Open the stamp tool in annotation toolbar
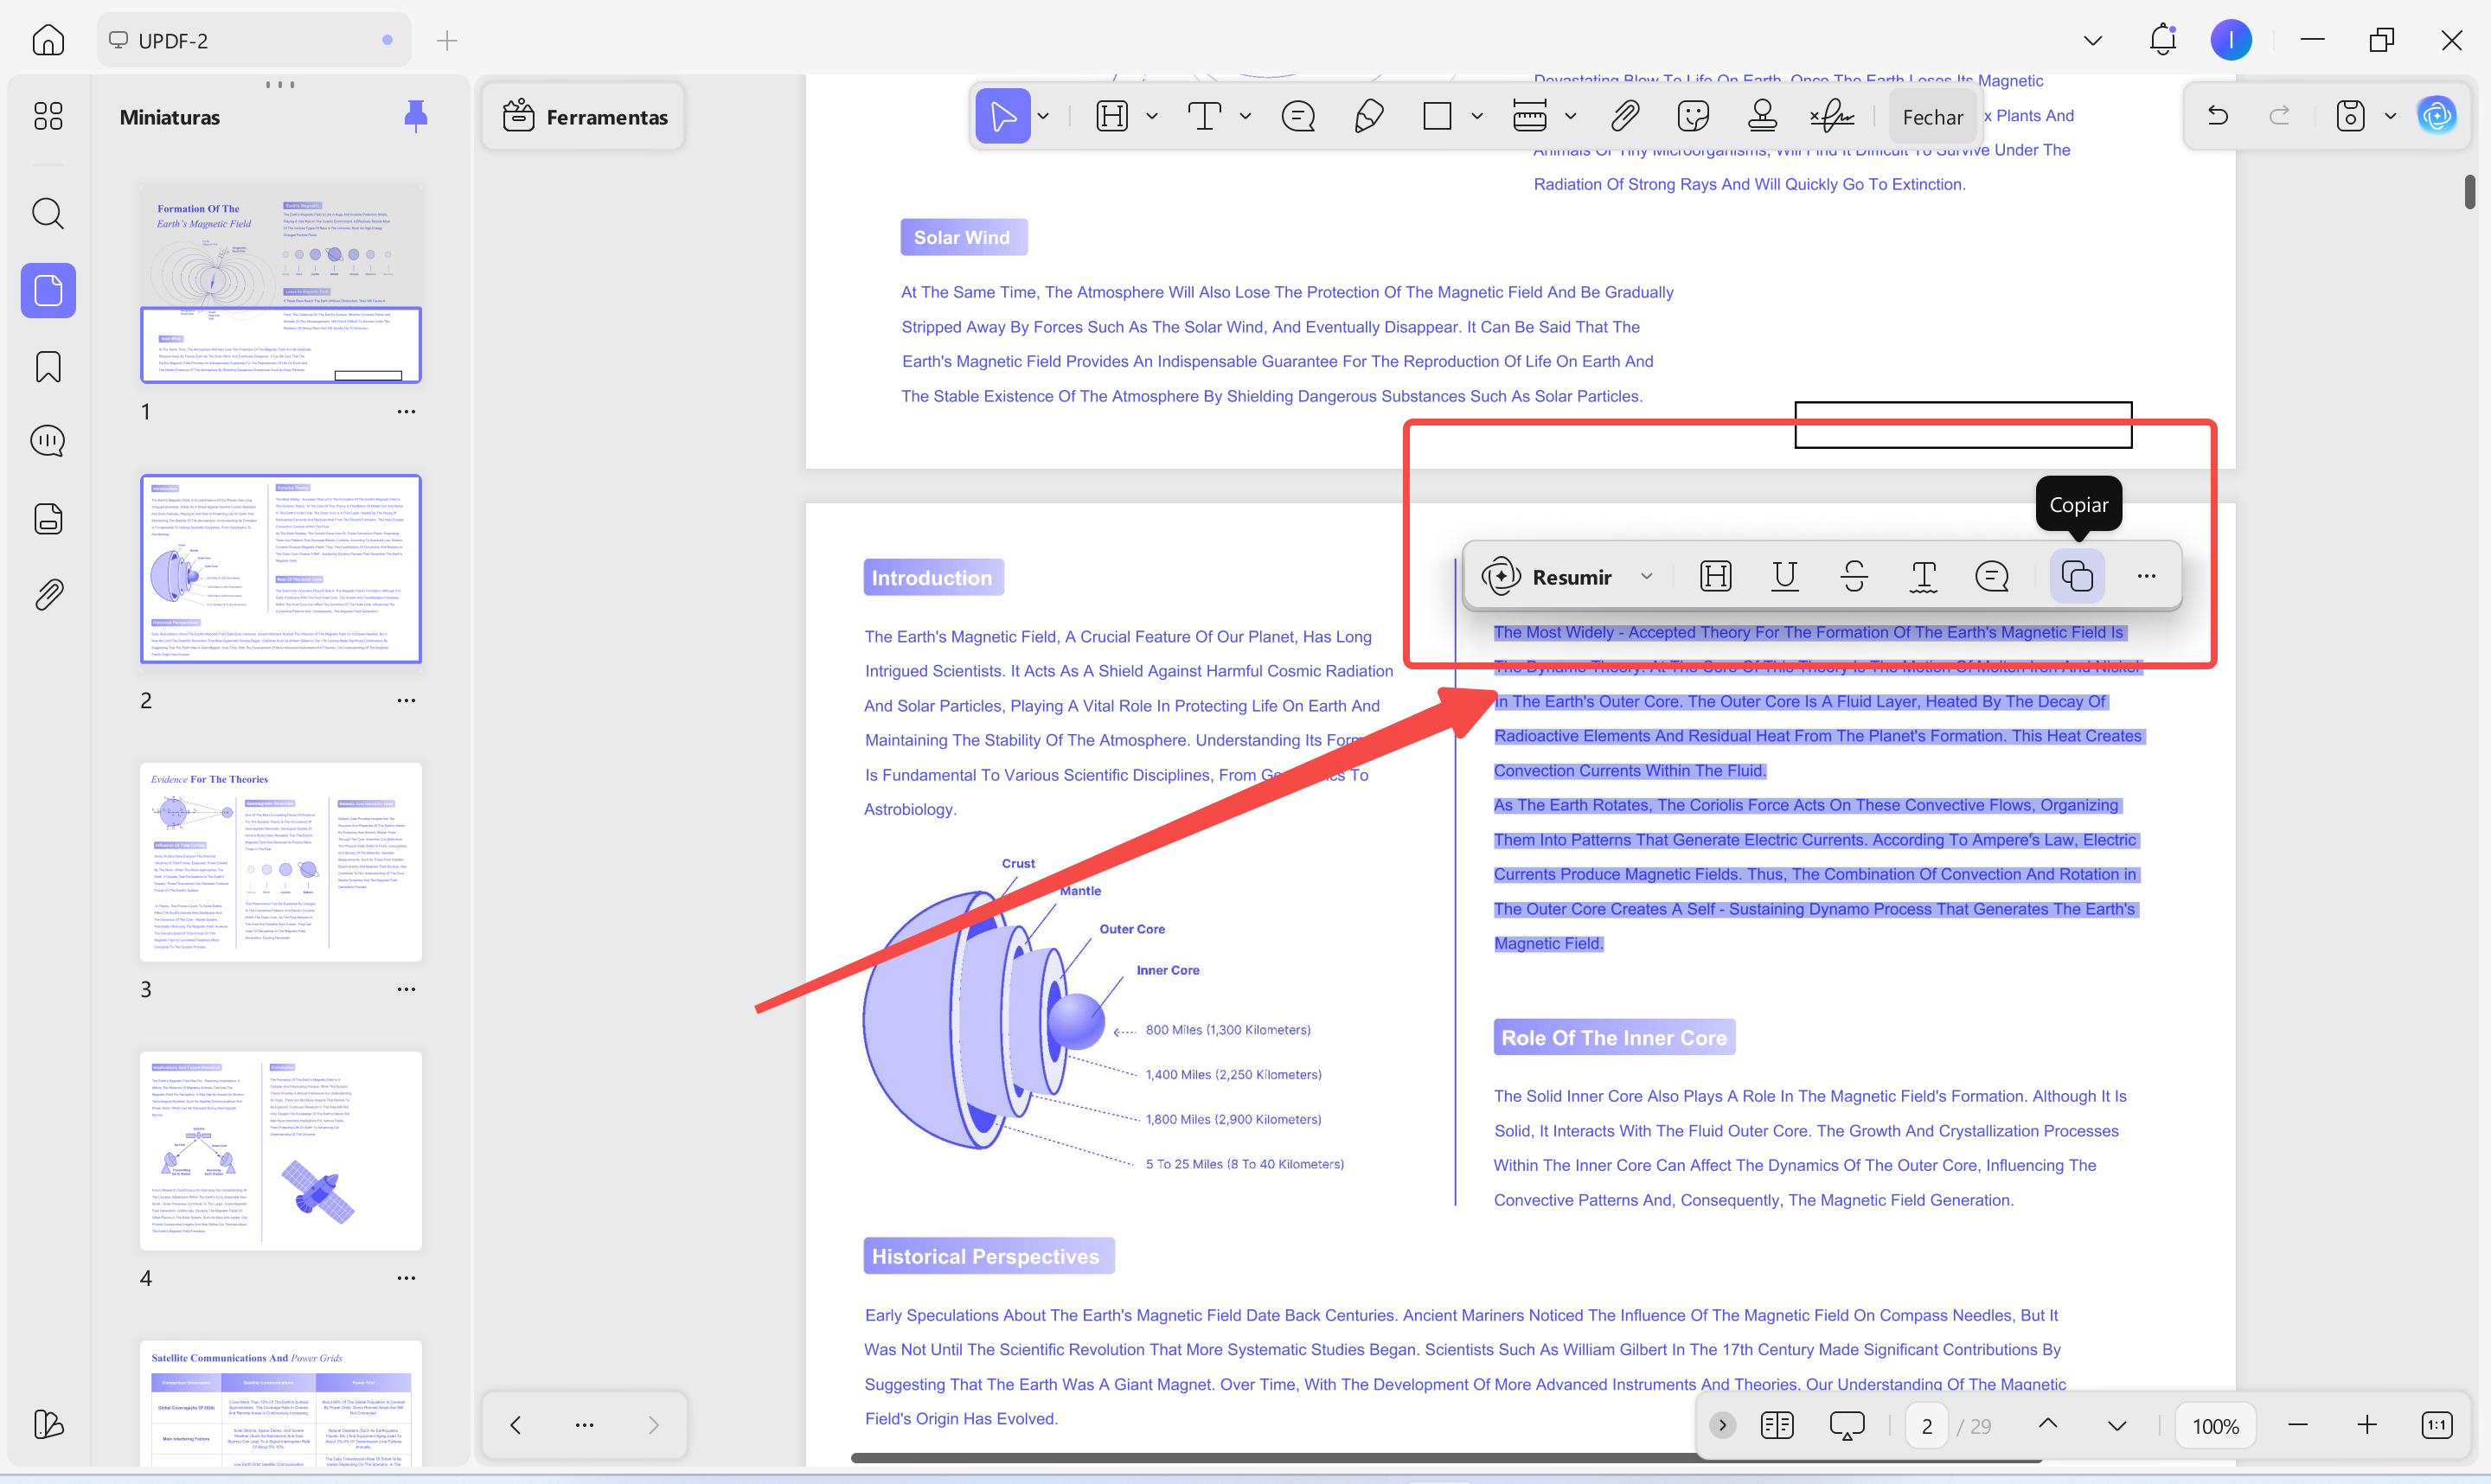 pyautogui.click(x=1762, y=117)
